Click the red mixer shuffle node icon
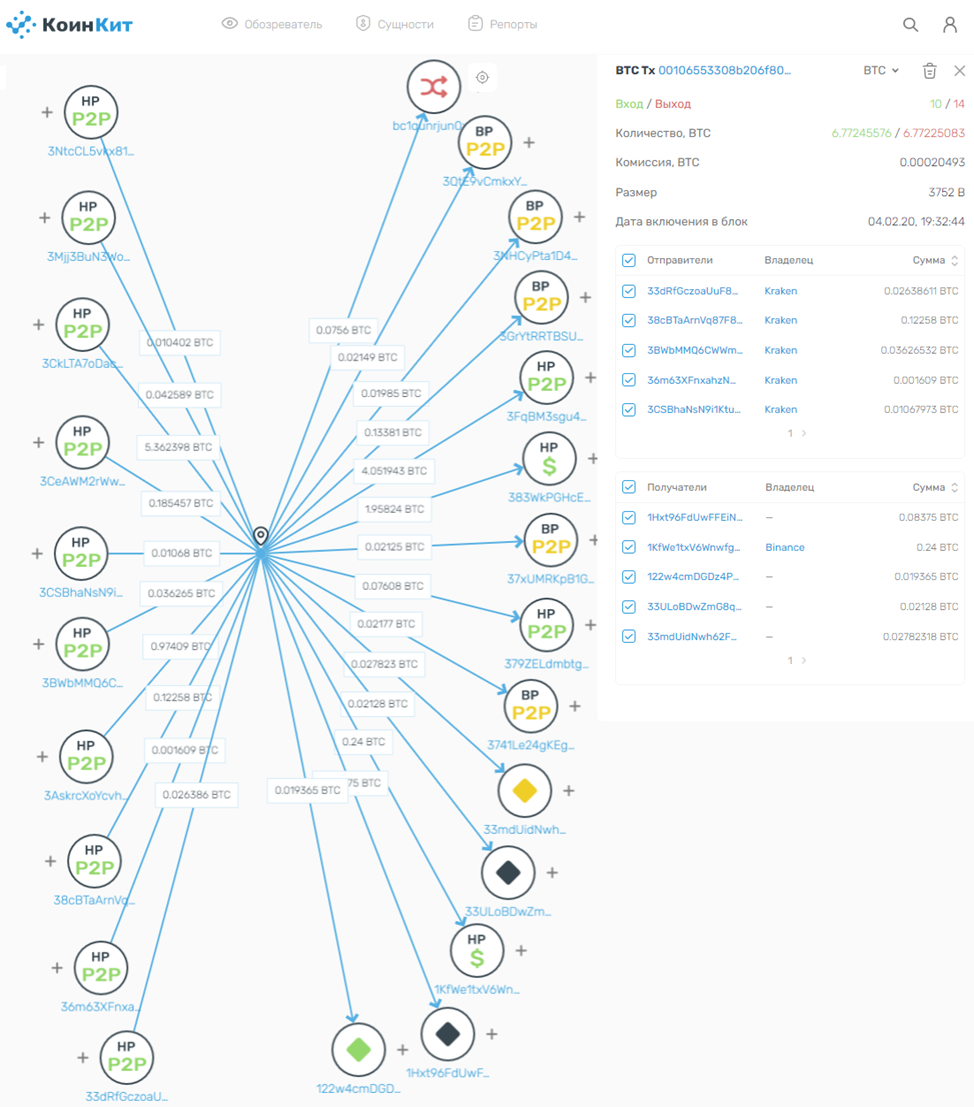974x1107 pixels. [x=433, y=87]
